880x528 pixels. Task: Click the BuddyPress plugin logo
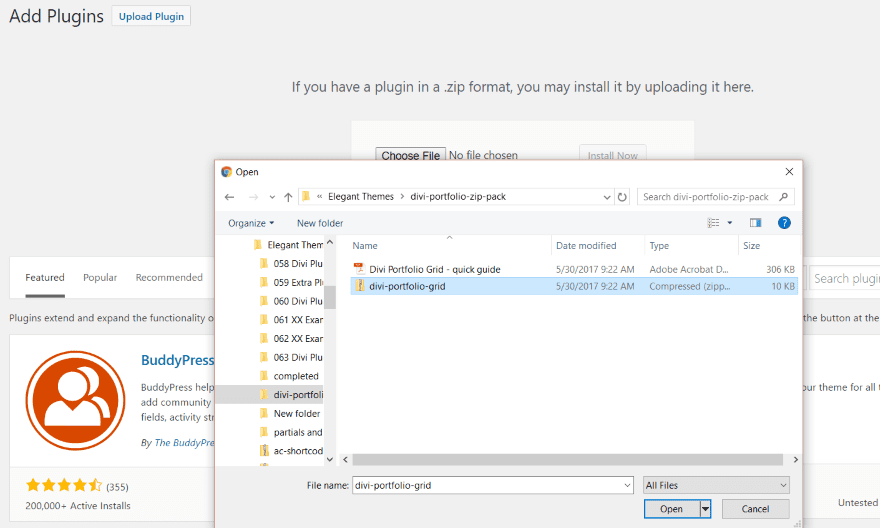[x=75, y=401]
